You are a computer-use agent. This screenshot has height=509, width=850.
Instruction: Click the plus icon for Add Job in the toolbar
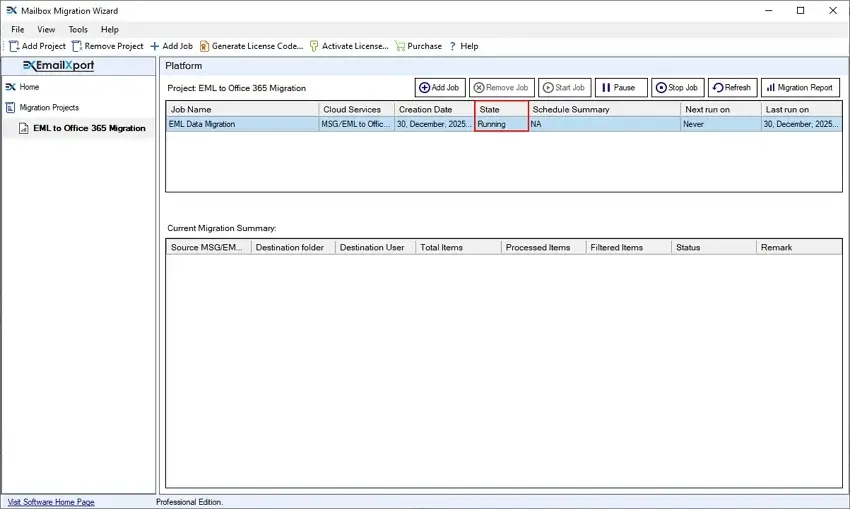154,46
